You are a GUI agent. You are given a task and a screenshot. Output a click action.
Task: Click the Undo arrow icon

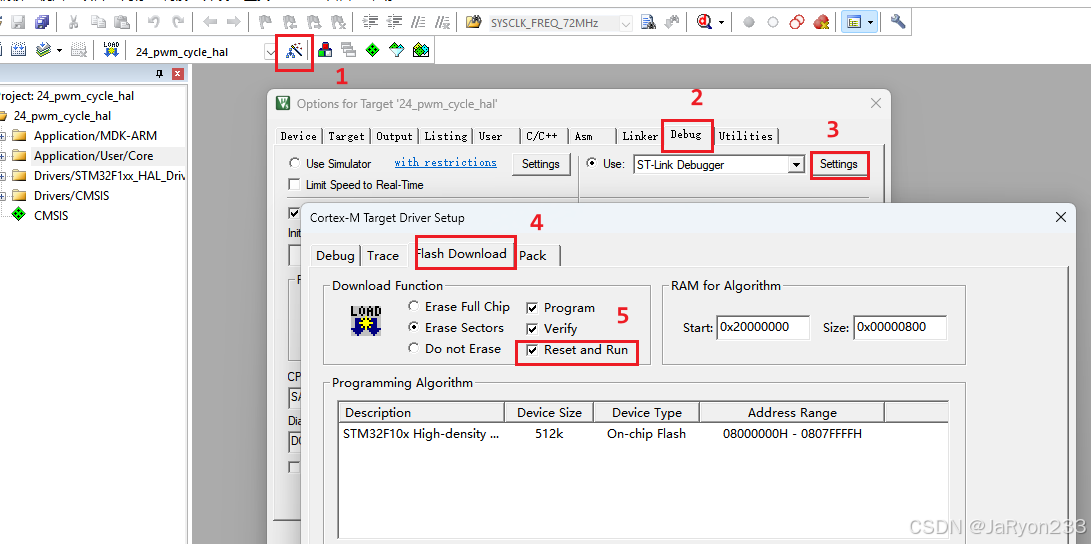pos(154,22)
